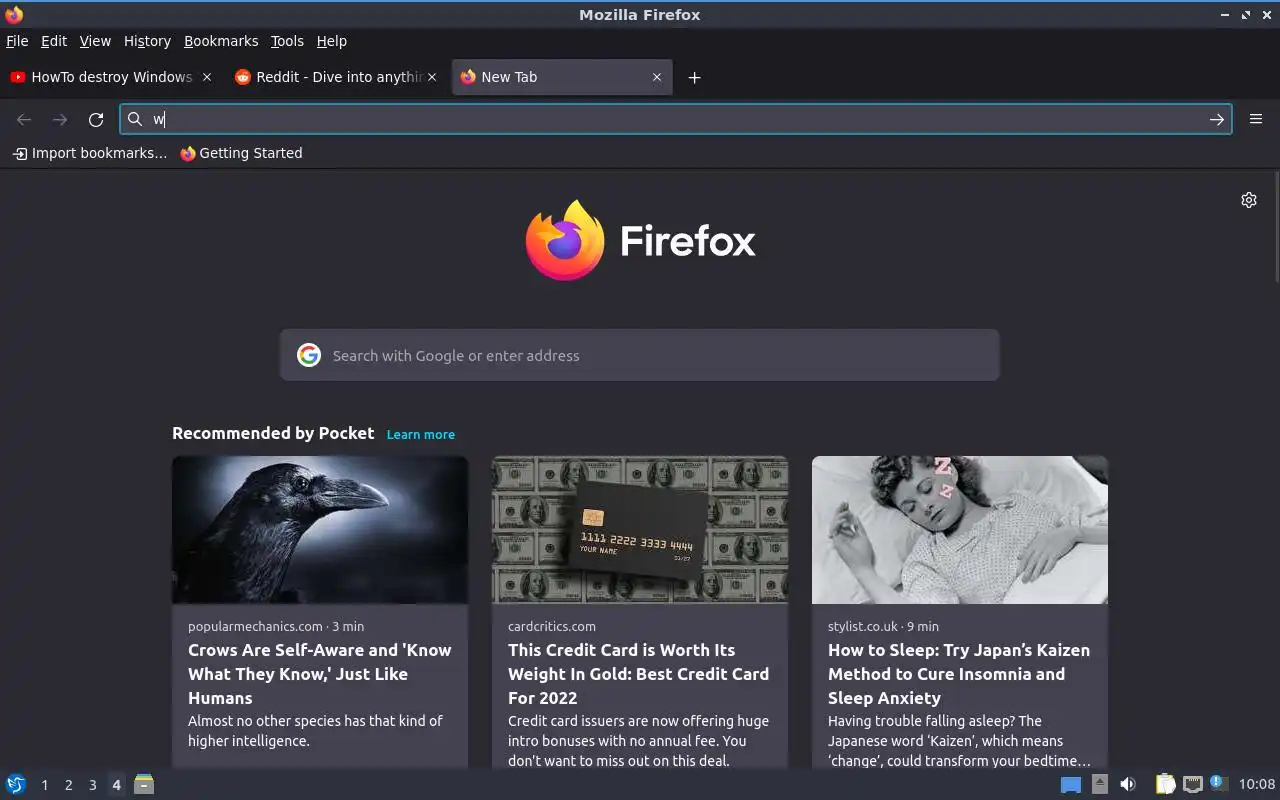Screen dimensions: 1280x800
Task: Switch to workspace 3
Action: 92,785
